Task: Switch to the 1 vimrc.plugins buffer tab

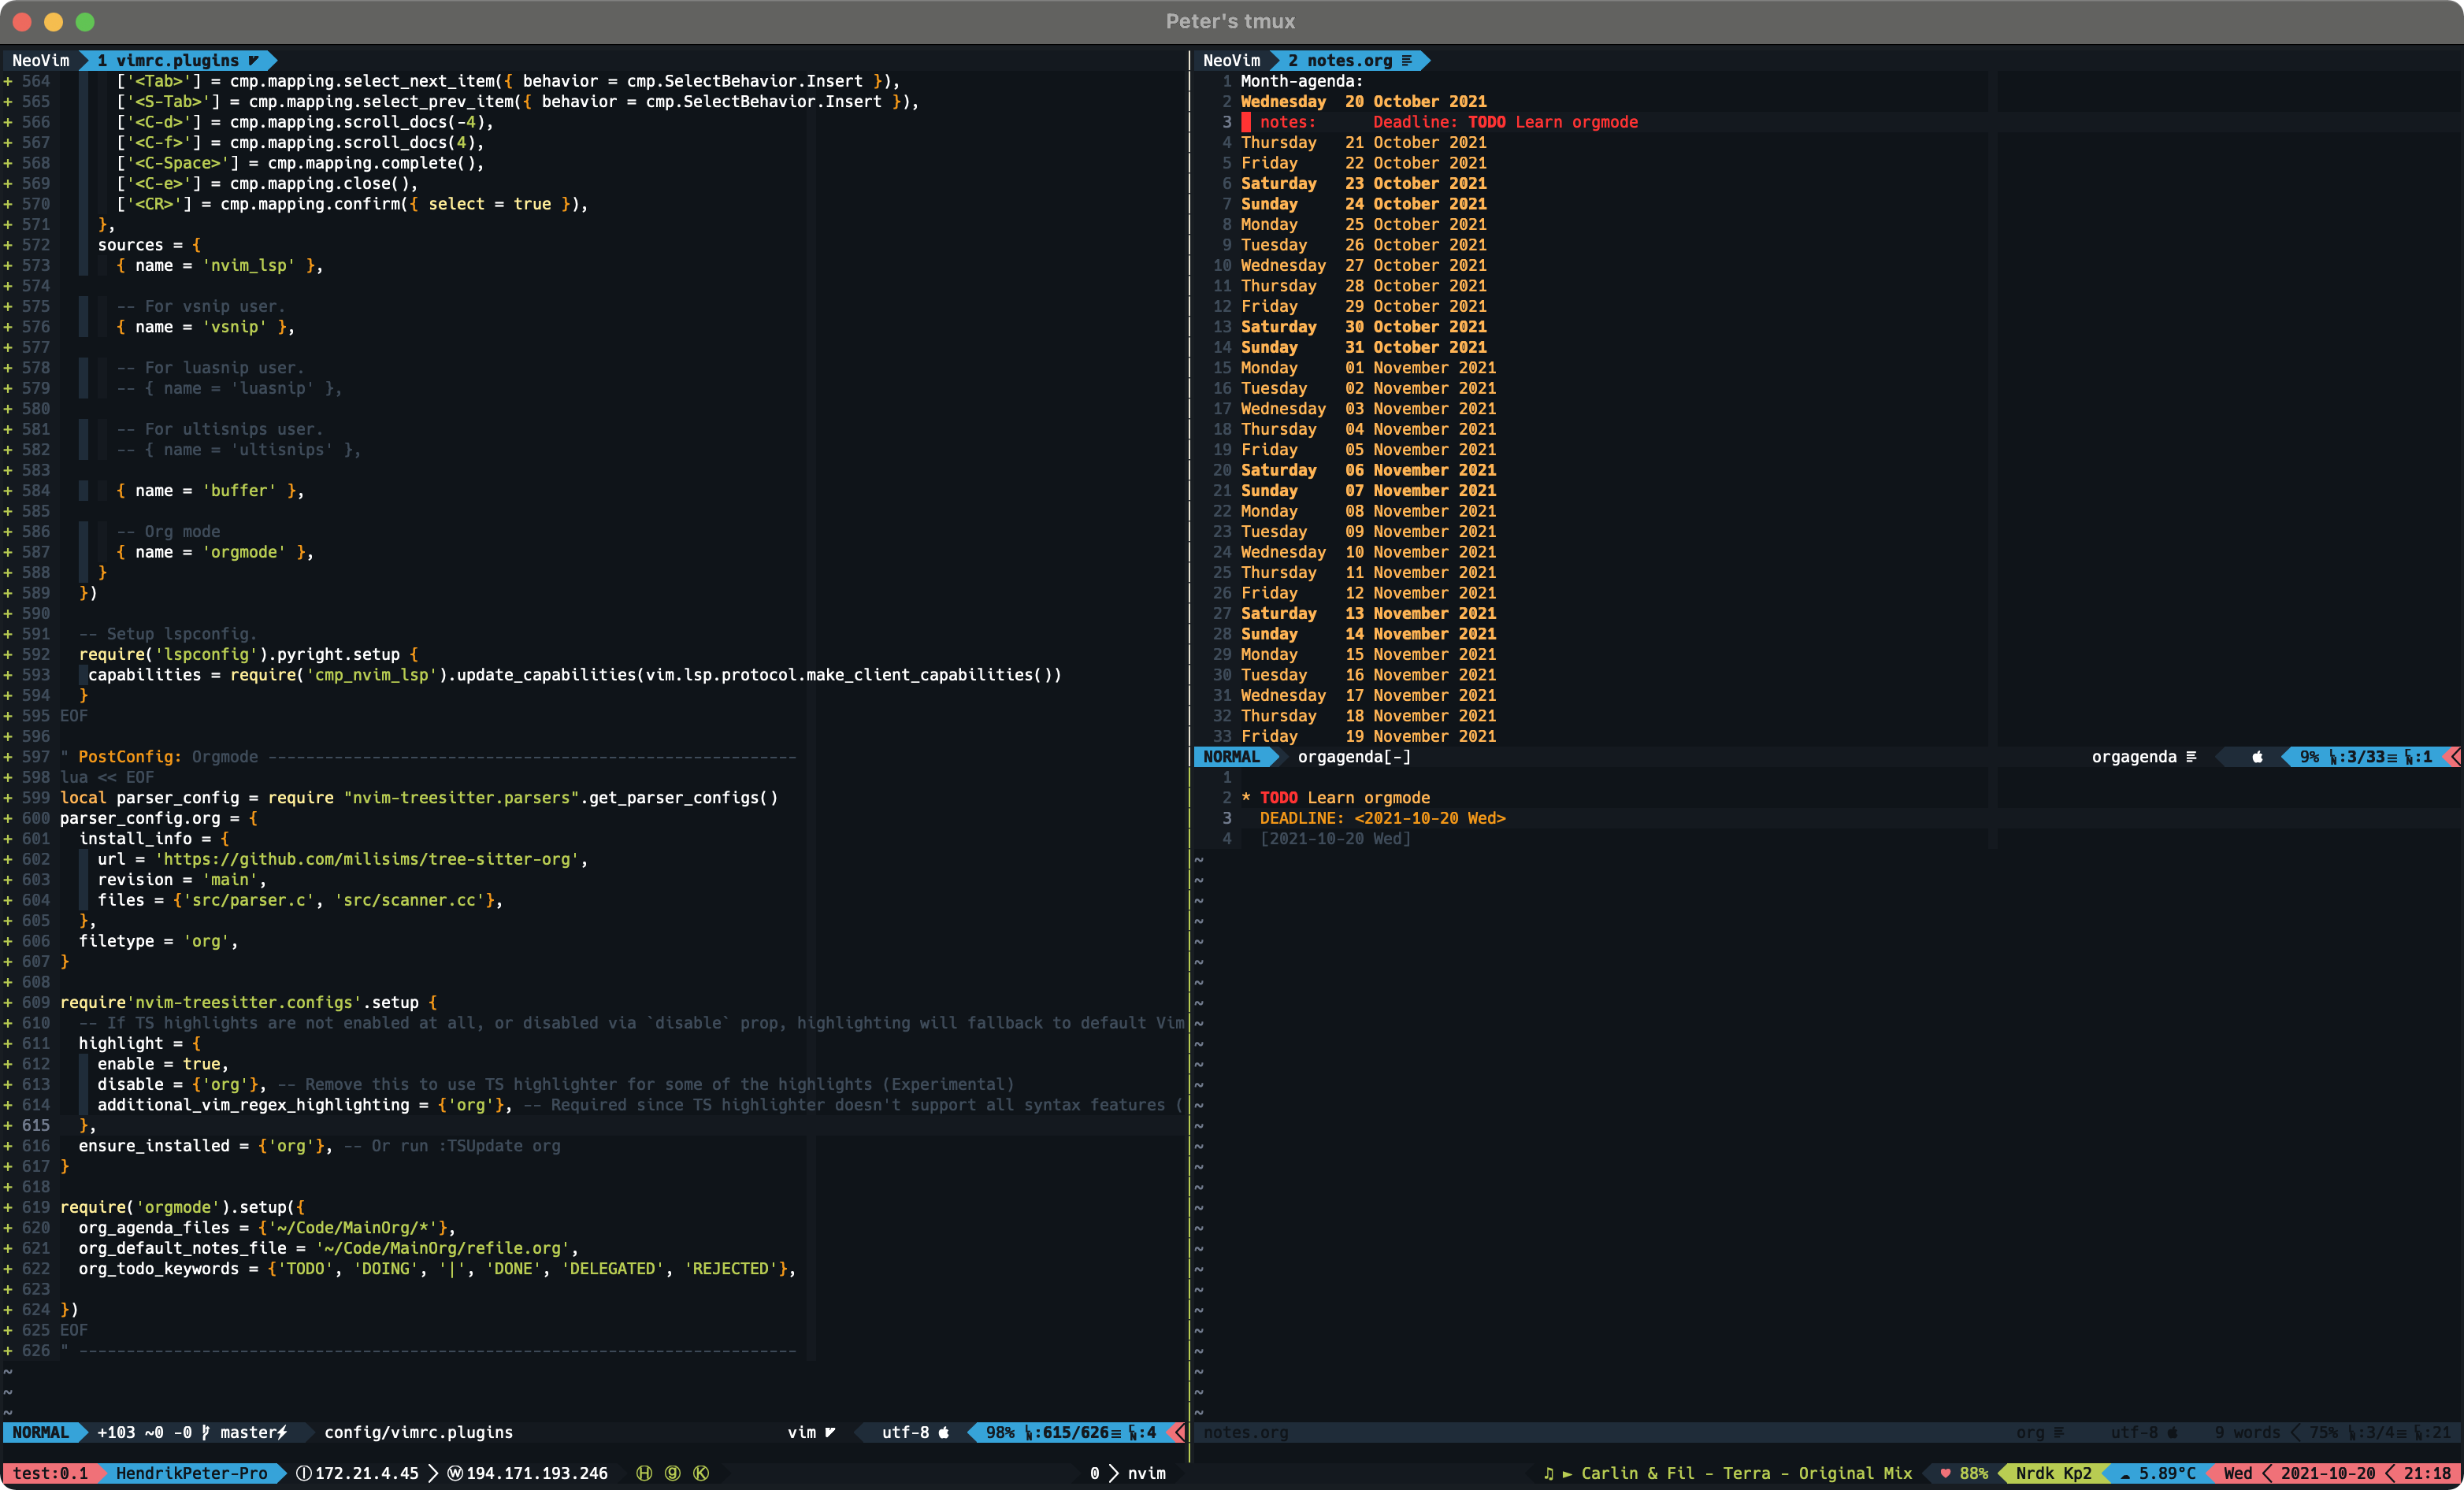Action: point(177,60)
